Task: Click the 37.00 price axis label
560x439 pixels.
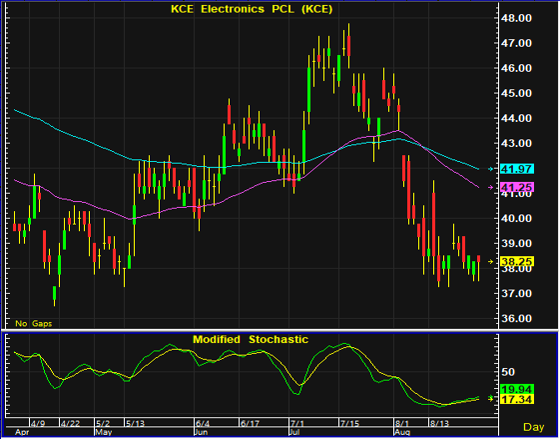Action: (x=516, y=294)
